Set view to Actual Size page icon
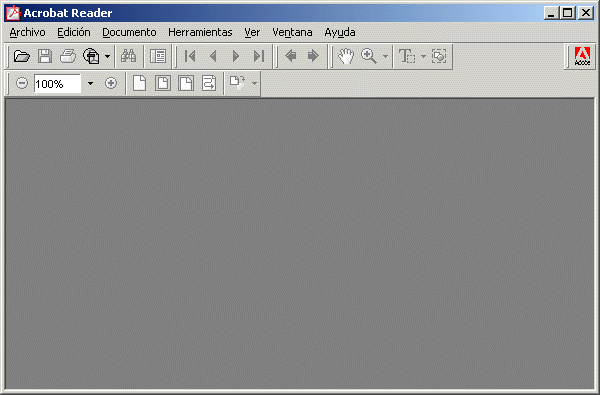600x395 pixels. (140, 83)
